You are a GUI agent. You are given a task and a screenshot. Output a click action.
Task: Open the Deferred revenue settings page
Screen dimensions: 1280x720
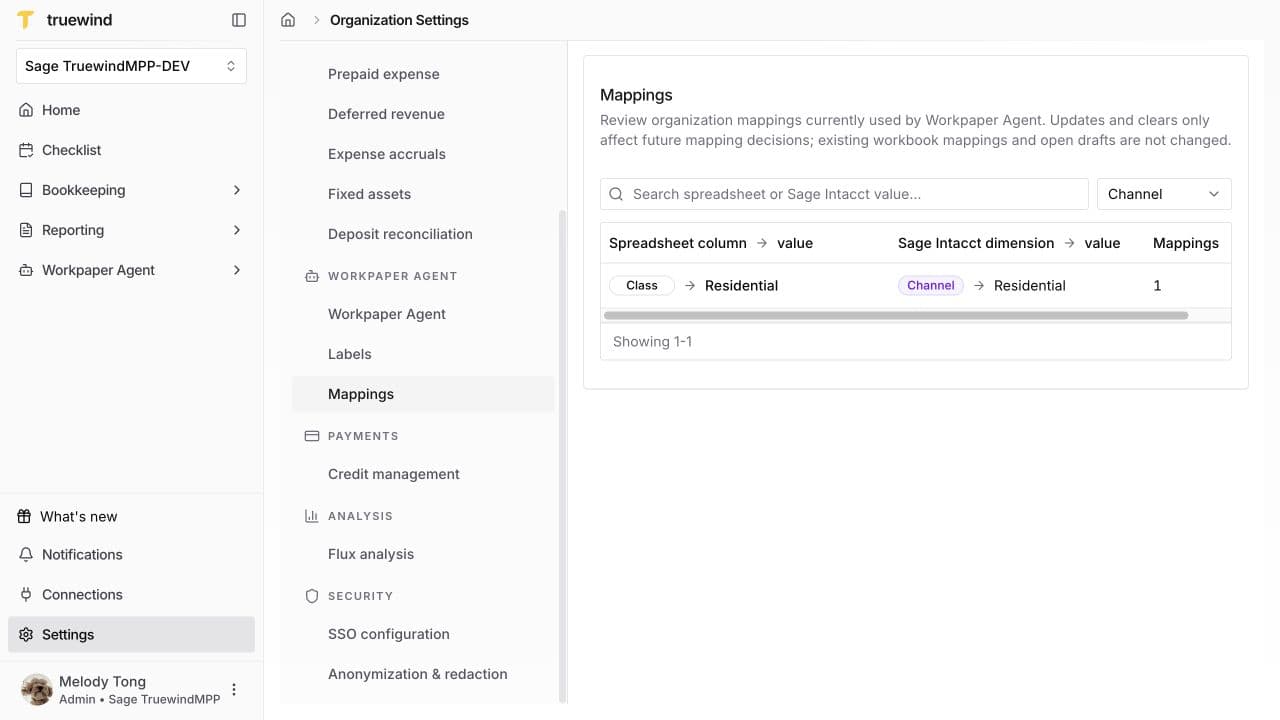(x=423, y=114)
